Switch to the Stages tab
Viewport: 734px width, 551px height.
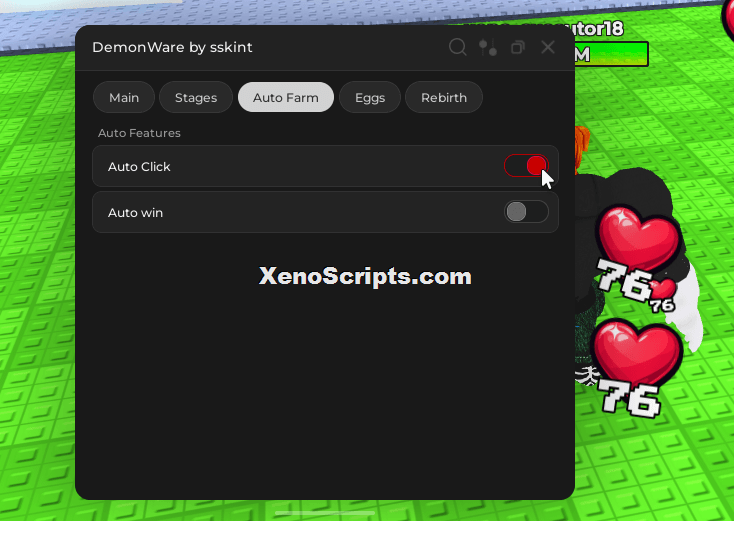click(196, 97)
